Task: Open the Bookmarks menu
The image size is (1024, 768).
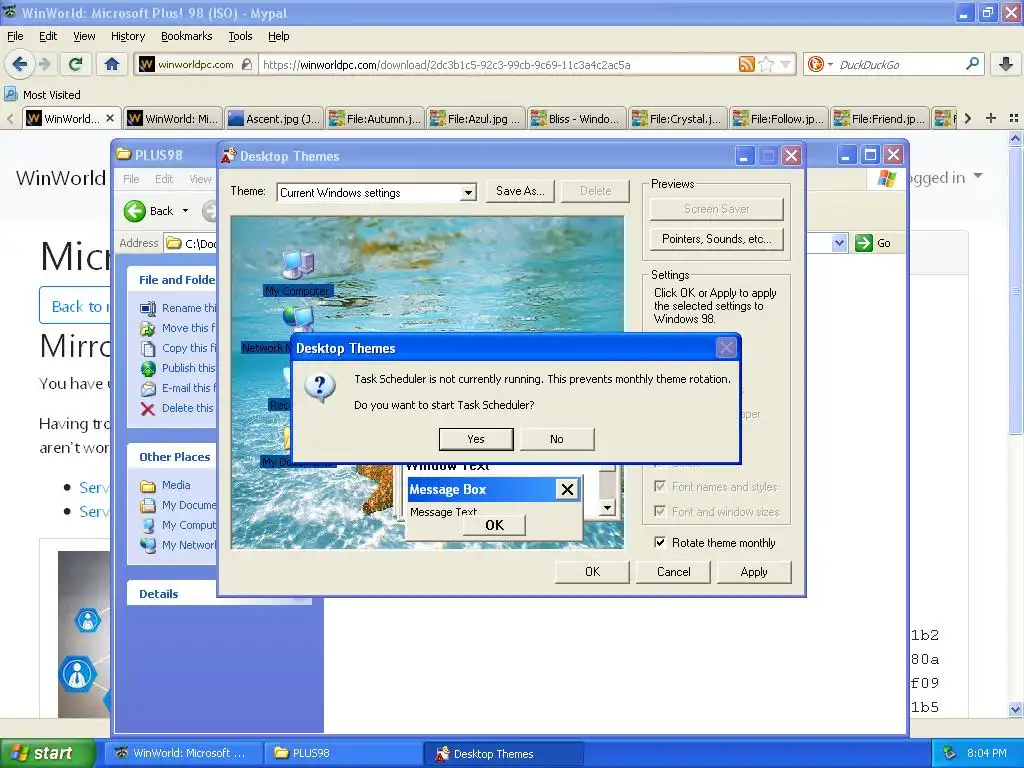Action: (x=186, y=36)
